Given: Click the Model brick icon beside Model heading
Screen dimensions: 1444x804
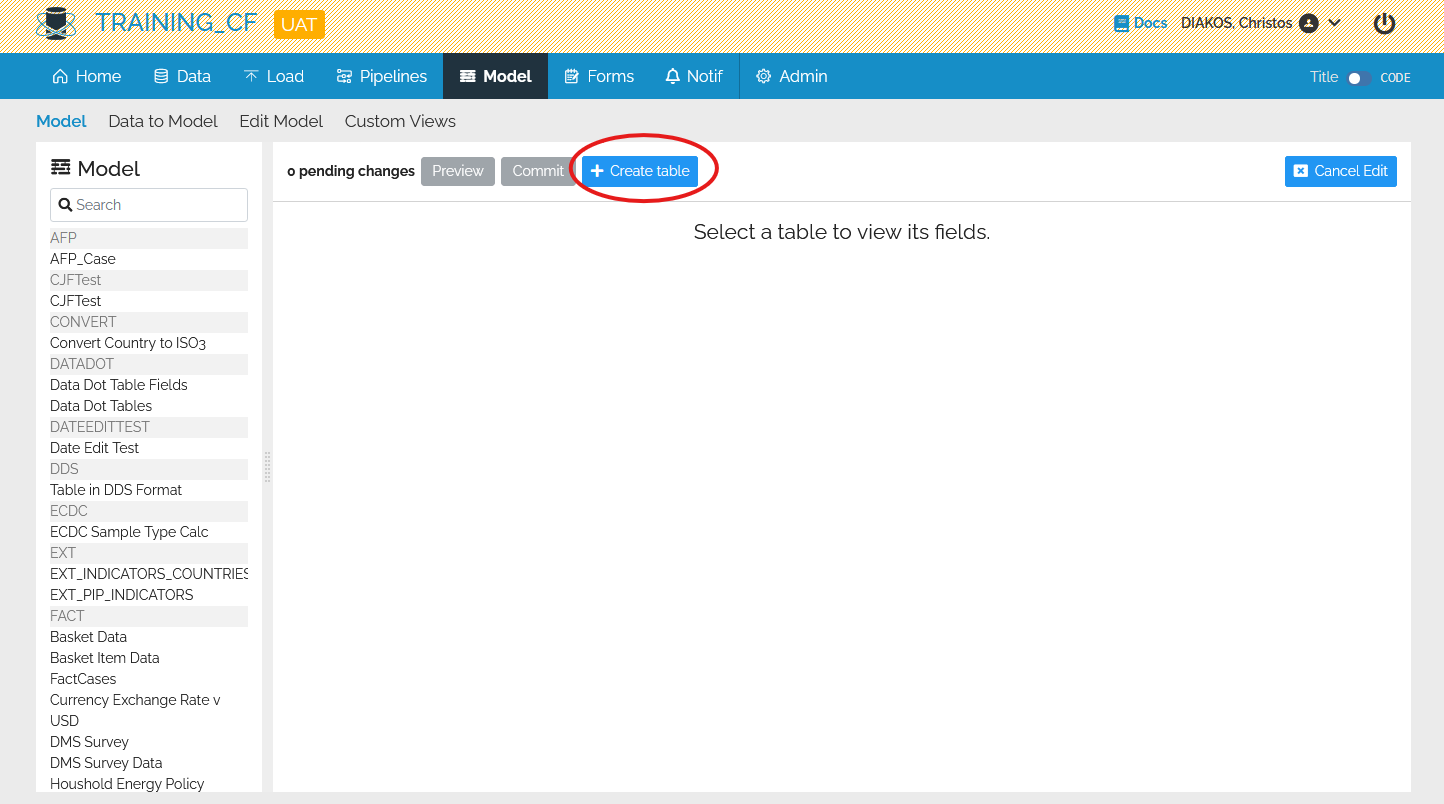Looking at the screenshot, I should [62, 166].
